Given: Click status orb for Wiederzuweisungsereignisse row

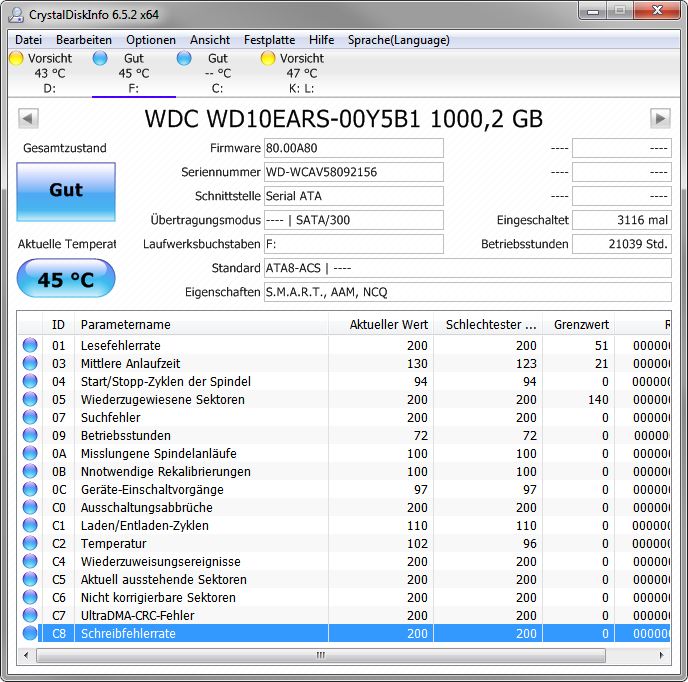Looking at the screenshot, I should [x=30, y=561].
